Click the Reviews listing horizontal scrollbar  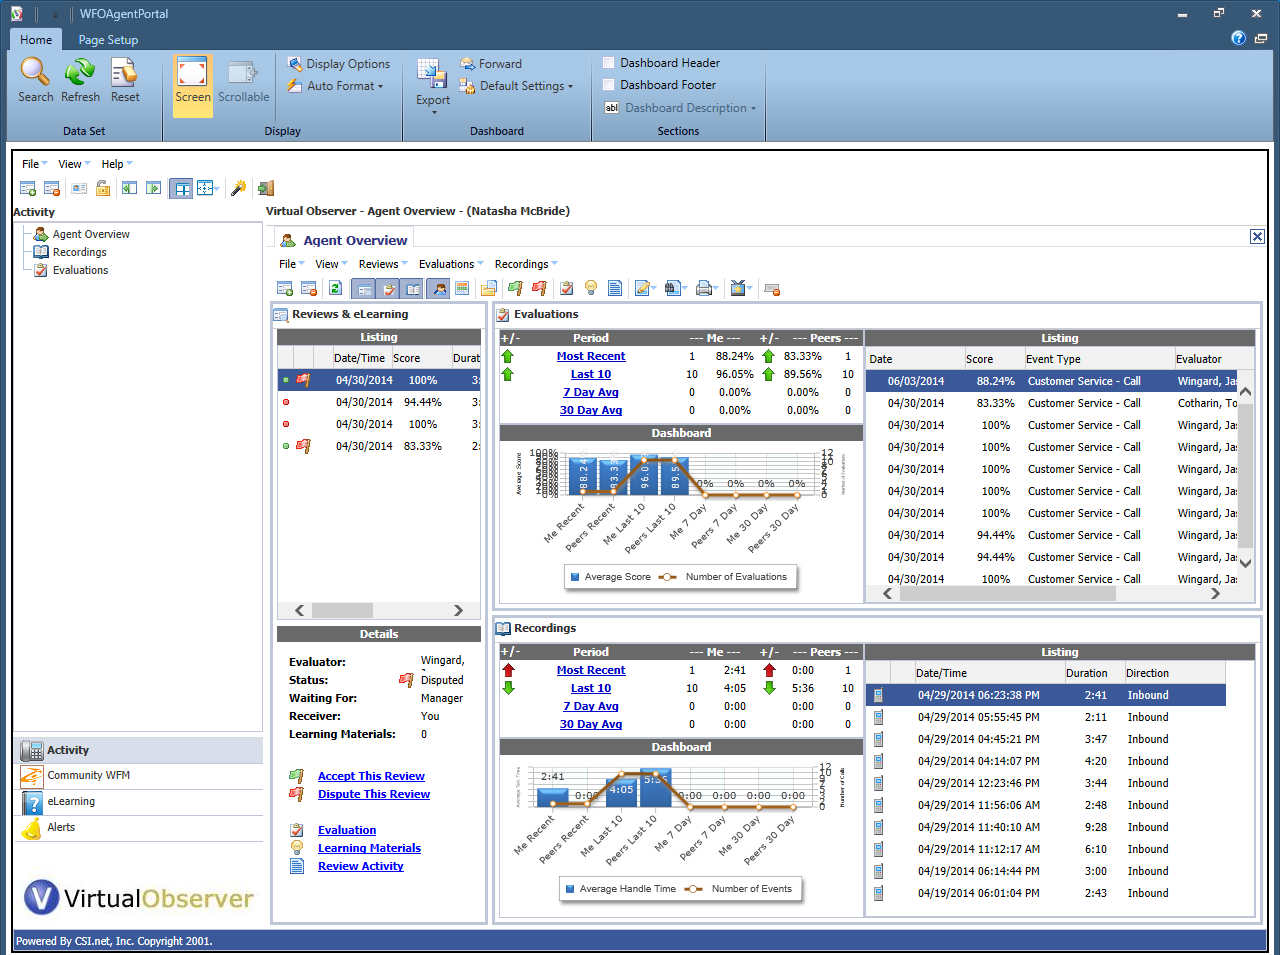tap(342, 610)
